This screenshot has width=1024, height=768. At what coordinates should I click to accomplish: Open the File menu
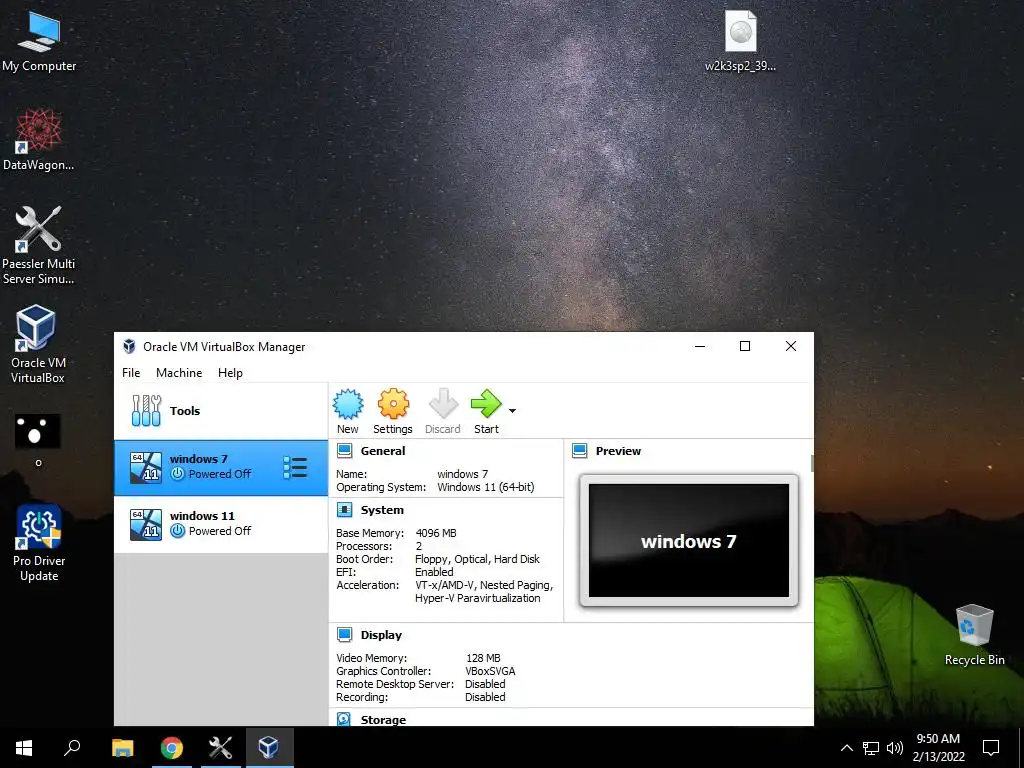tap(131, 372)
